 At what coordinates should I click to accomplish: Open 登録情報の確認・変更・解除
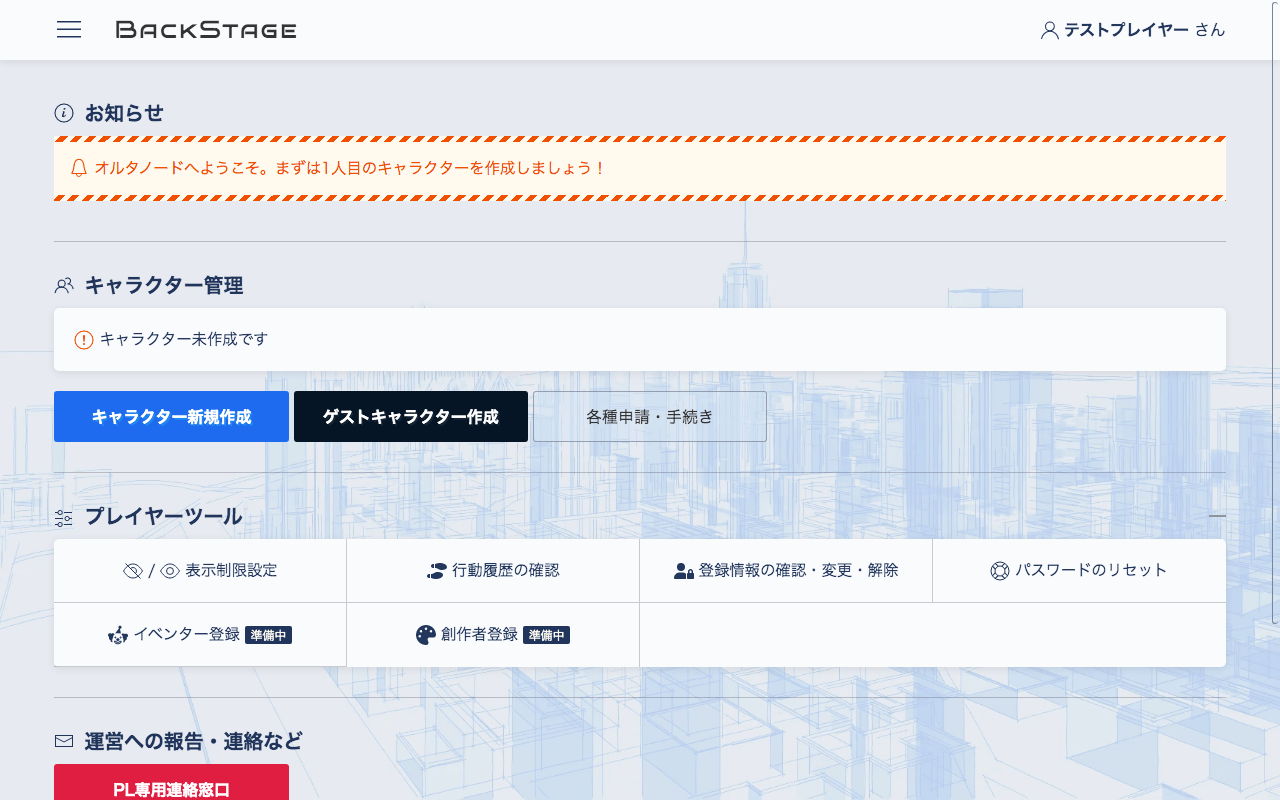(786, 571)
